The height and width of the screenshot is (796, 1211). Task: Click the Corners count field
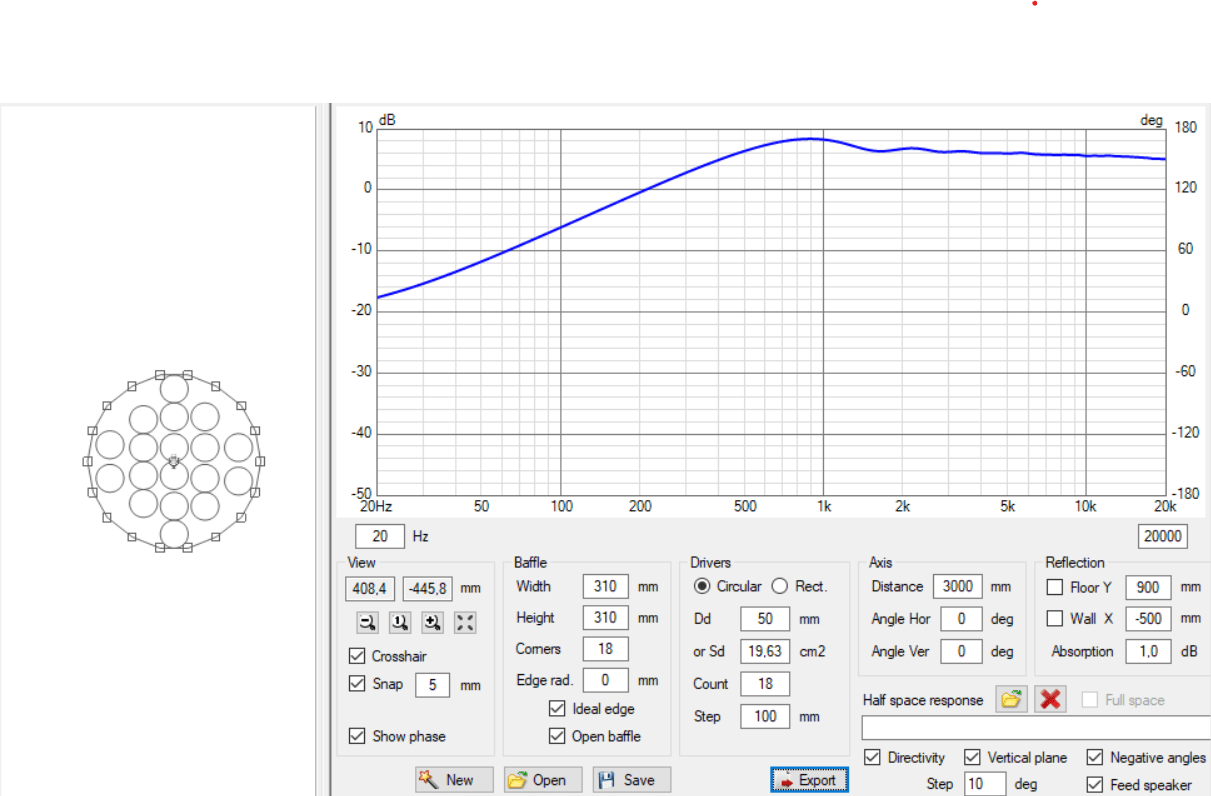[605, 649]
